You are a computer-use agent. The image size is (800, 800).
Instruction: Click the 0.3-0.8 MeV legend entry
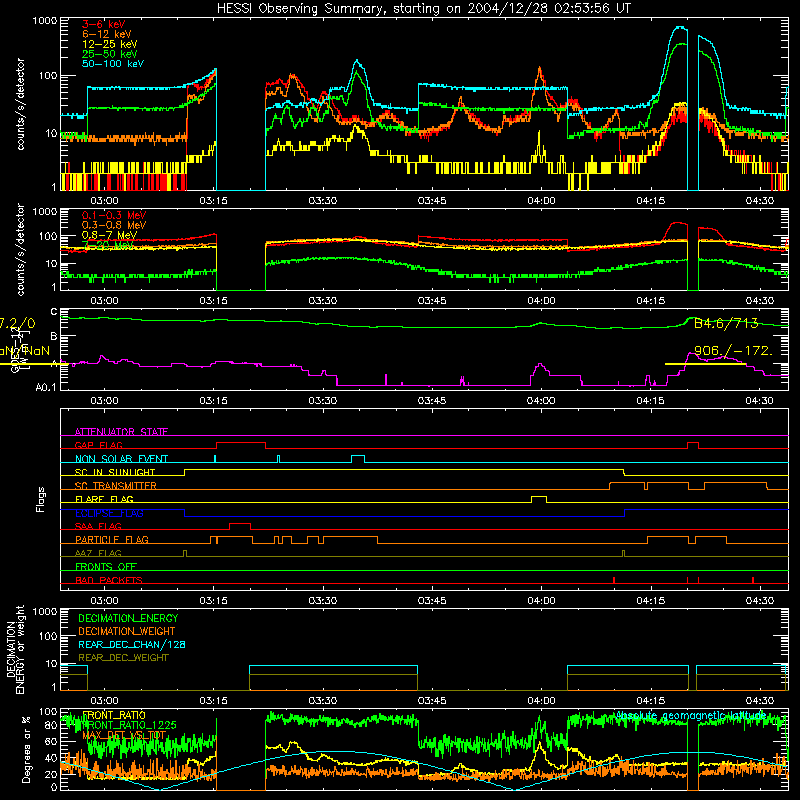click(x=114, y=225)
